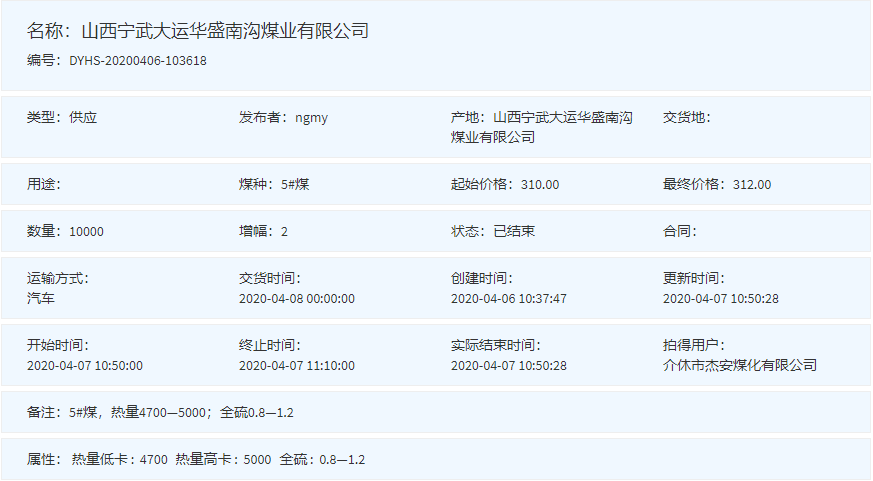
Task: Click the 交货地 label
Action: [x=686, y=117]
